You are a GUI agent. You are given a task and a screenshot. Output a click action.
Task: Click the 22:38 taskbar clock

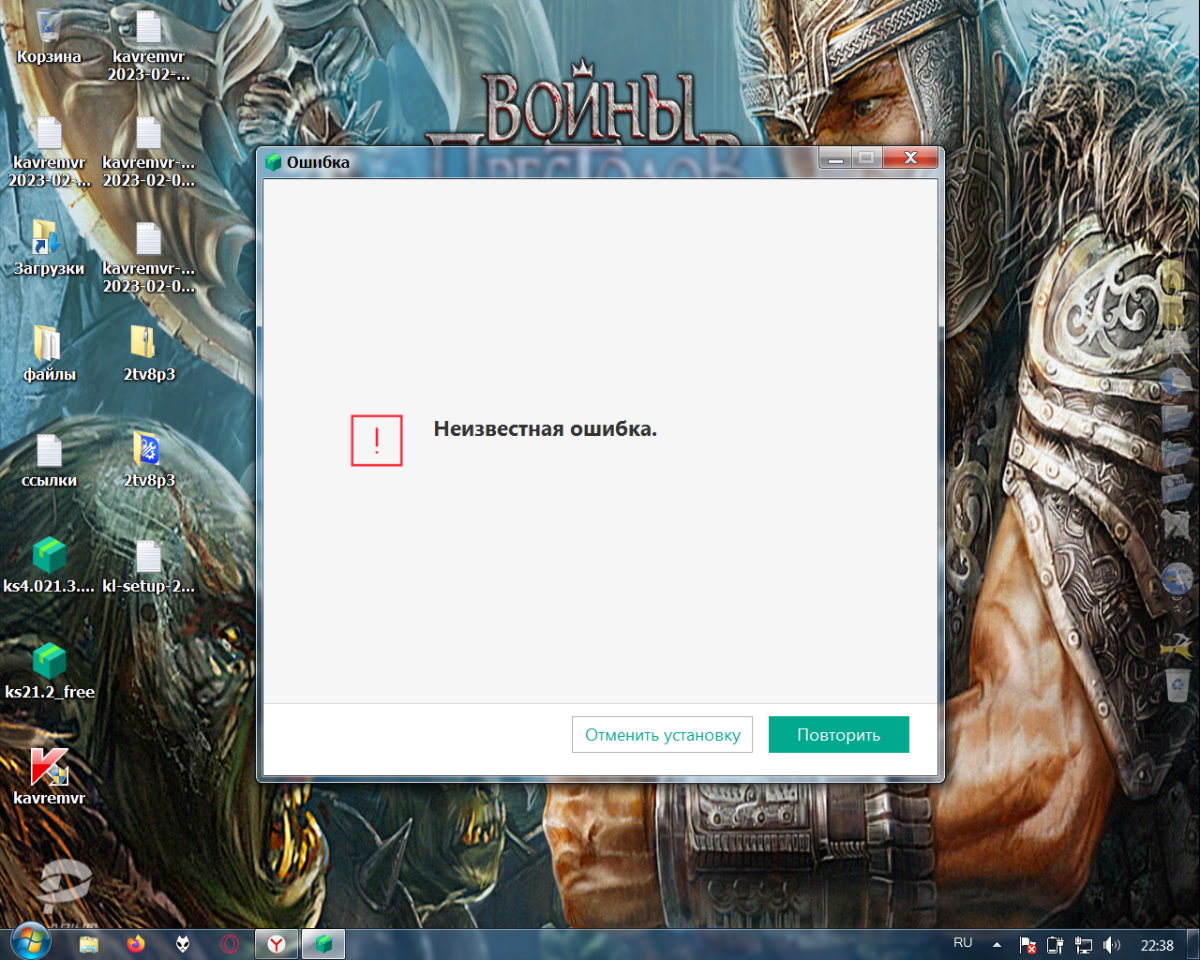[x=1156, y=944]
